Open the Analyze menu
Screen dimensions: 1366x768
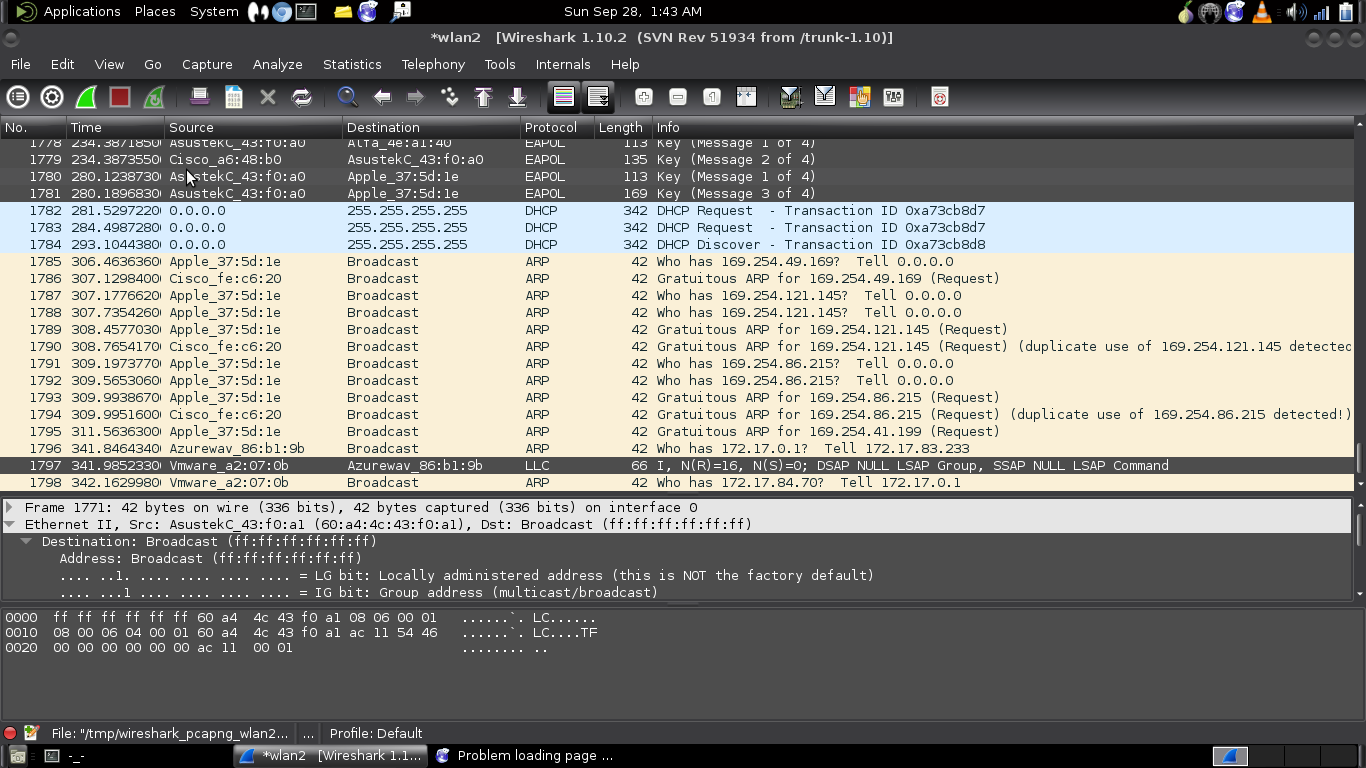pos(277,64)
